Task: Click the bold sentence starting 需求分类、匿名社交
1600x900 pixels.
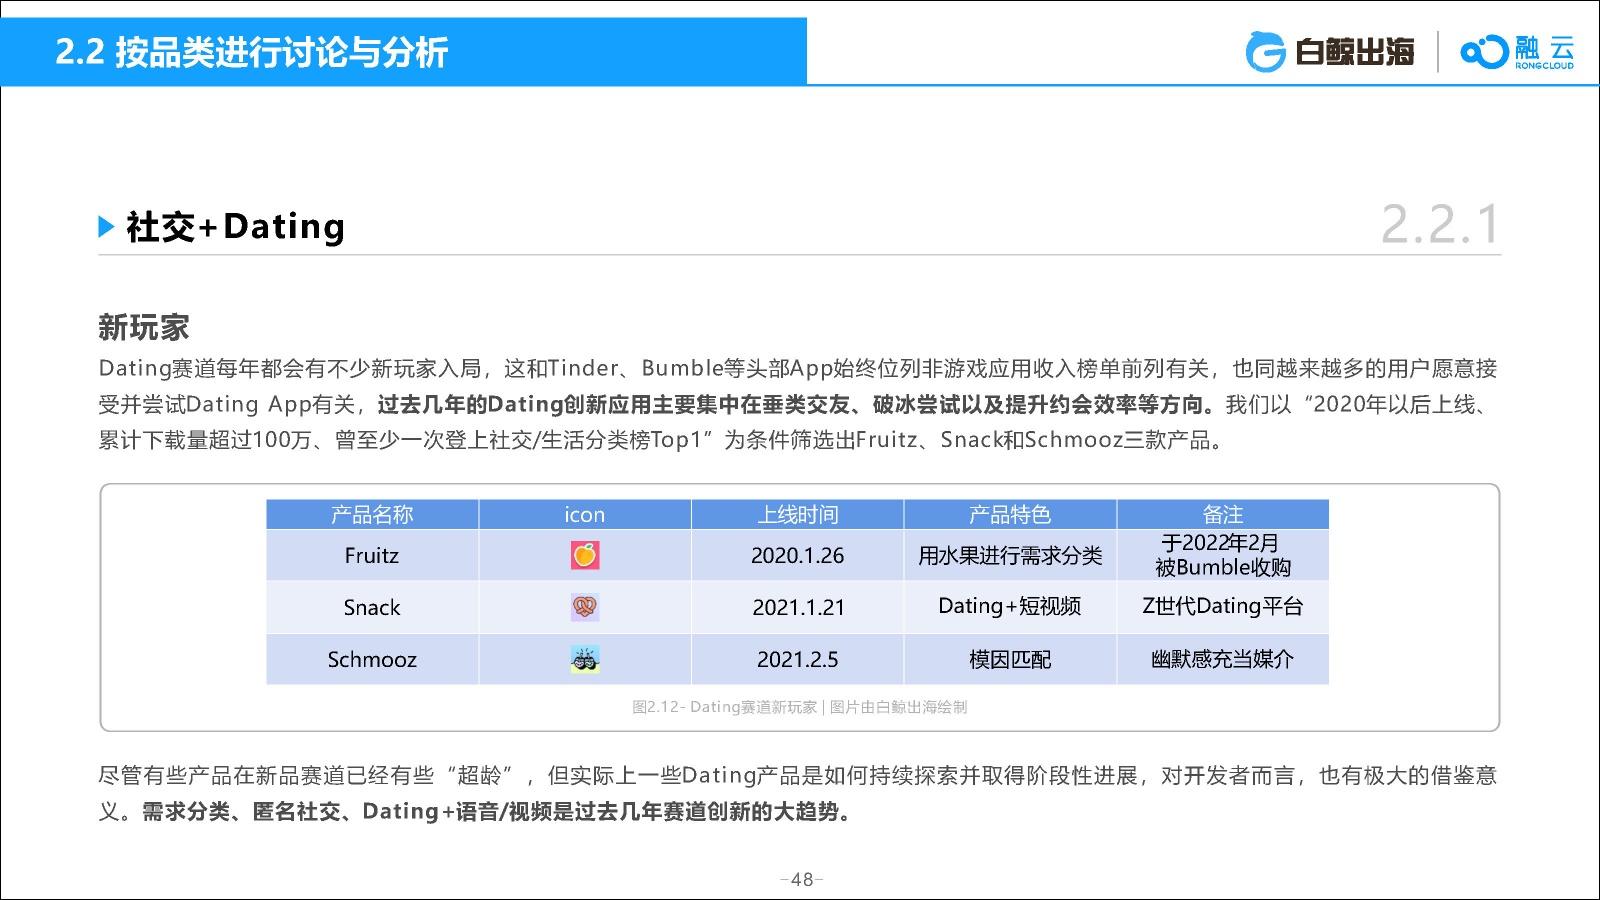Action: click(496, 811)
